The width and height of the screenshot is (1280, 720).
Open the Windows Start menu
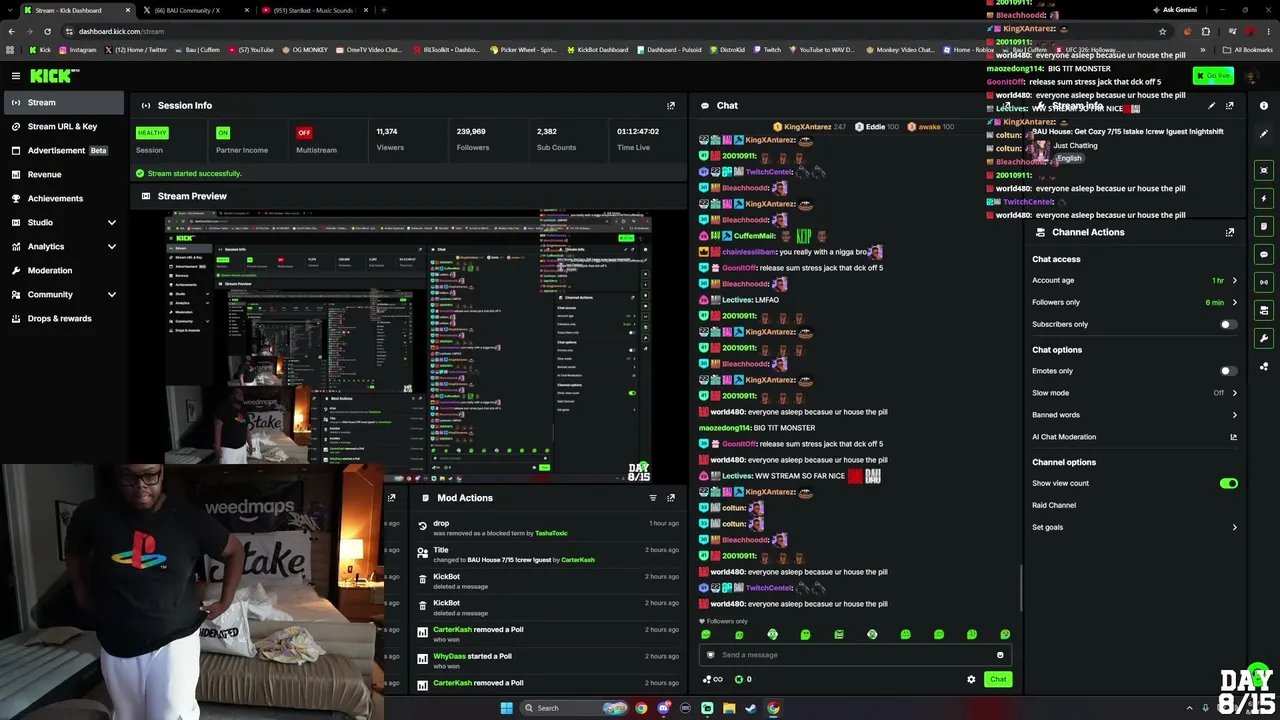pos(506,708)
